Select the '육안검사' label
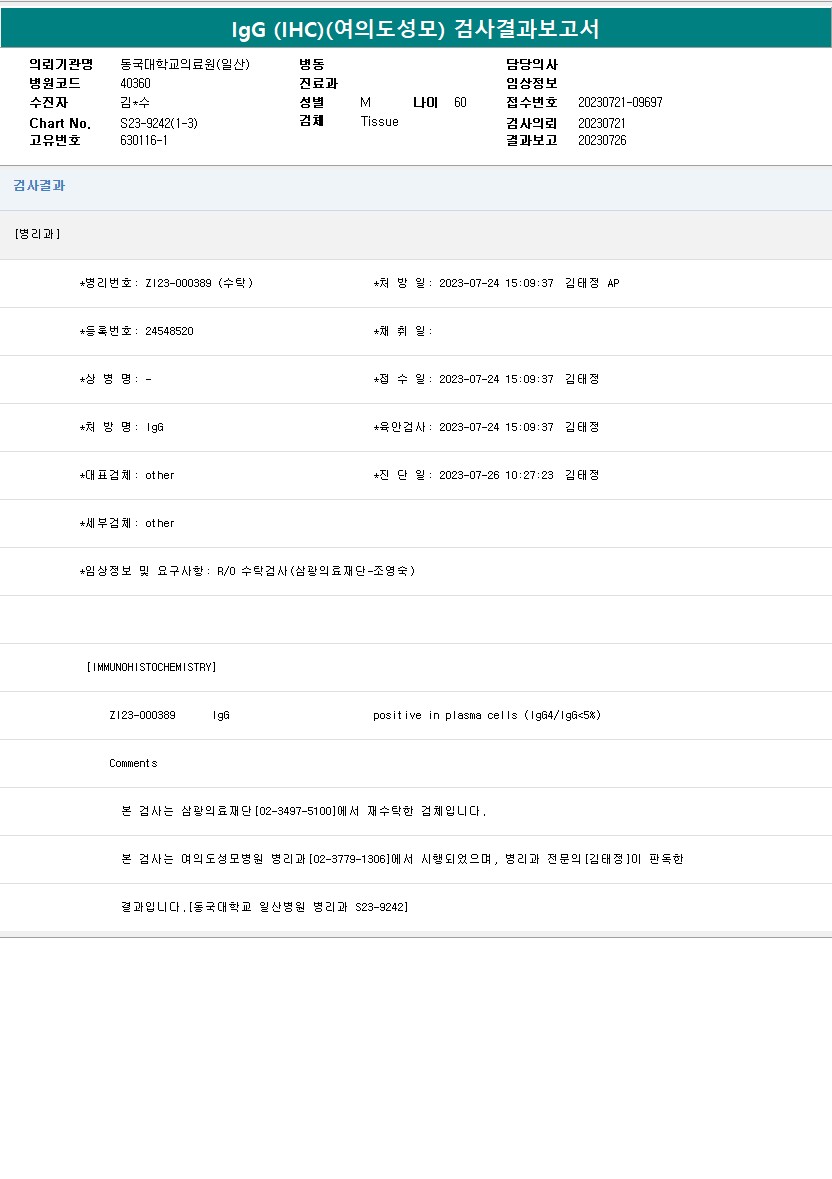Image resolution: width=832 pixels, height=1179 pixels. 403,428
